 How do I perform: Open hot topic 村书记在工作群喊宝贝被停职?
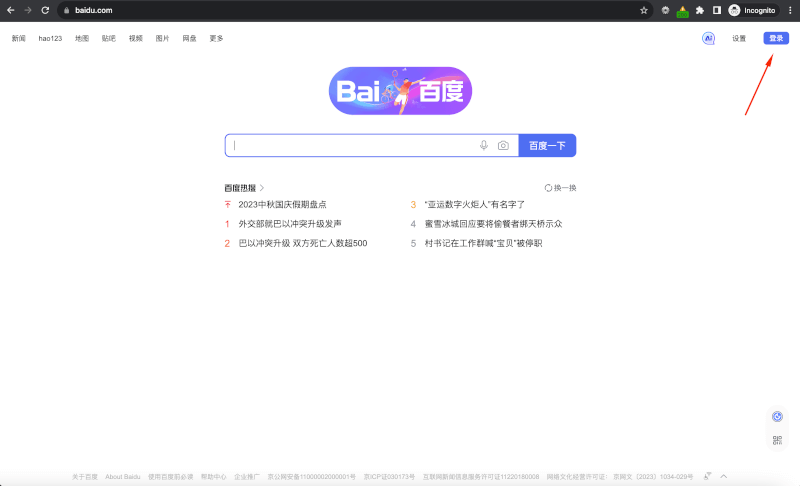(x=483, y=243)
